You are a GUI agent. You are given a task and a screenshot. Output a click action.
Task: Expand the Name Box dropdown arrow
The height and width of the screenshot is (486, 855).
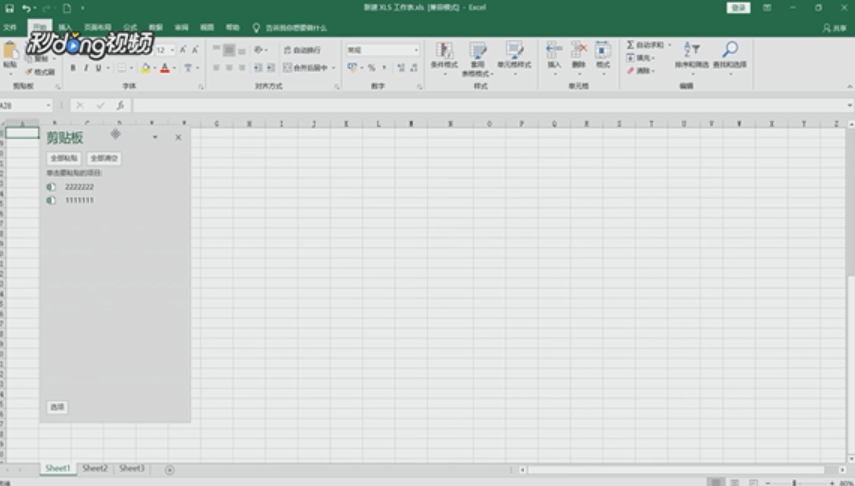click(49, 105)
